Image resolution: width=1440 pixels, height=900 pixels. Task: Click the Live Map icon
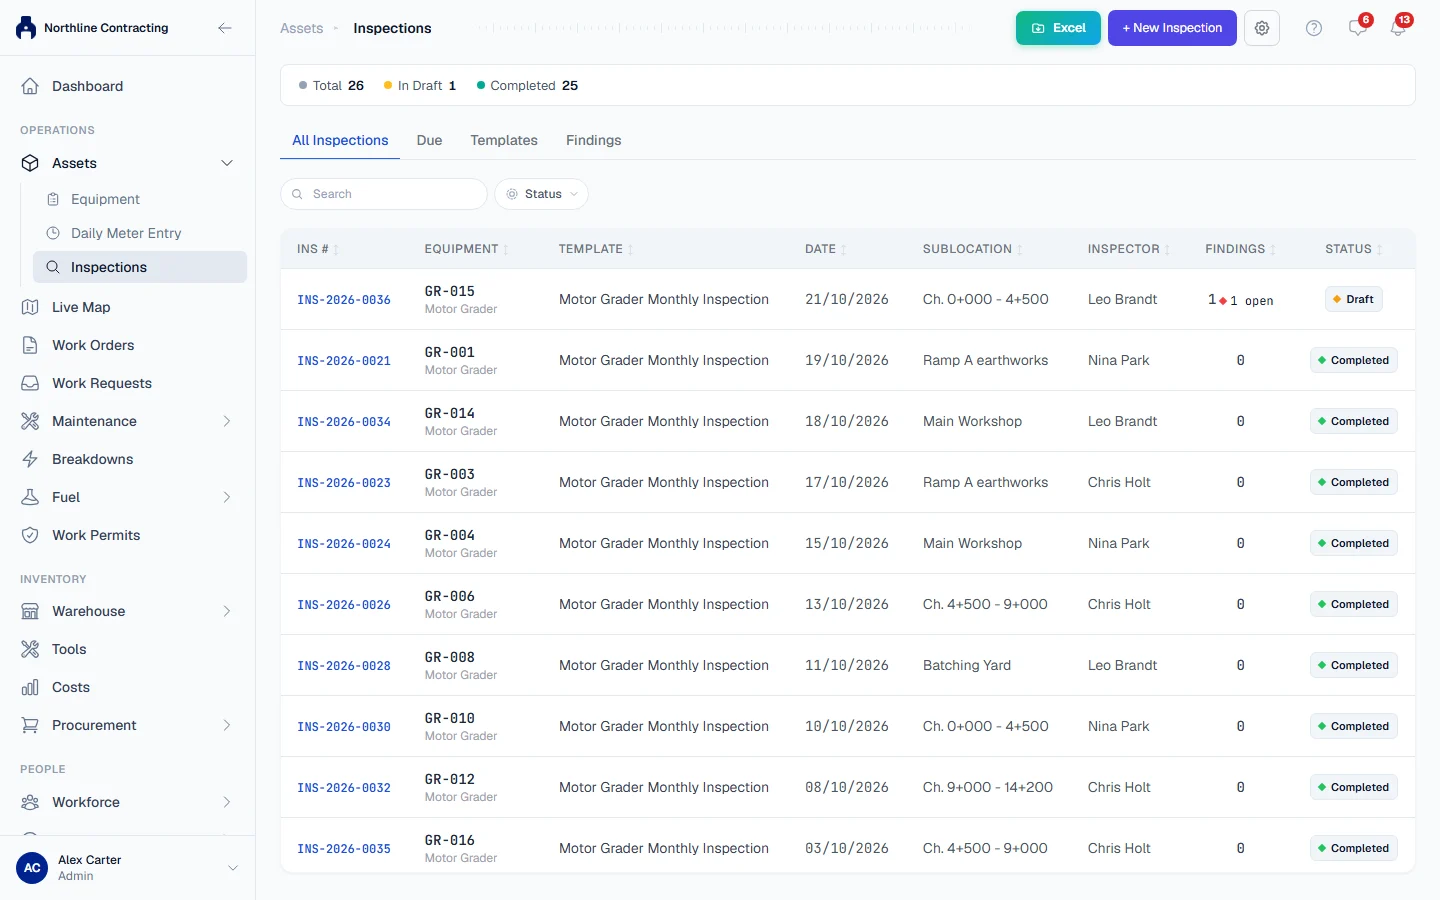point(30,307)
